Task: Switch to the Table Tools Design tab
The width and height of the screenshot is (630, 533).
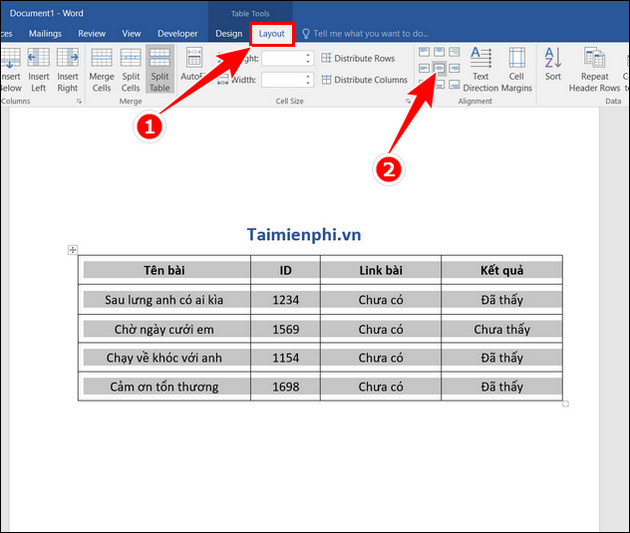Action: point(229,34)
